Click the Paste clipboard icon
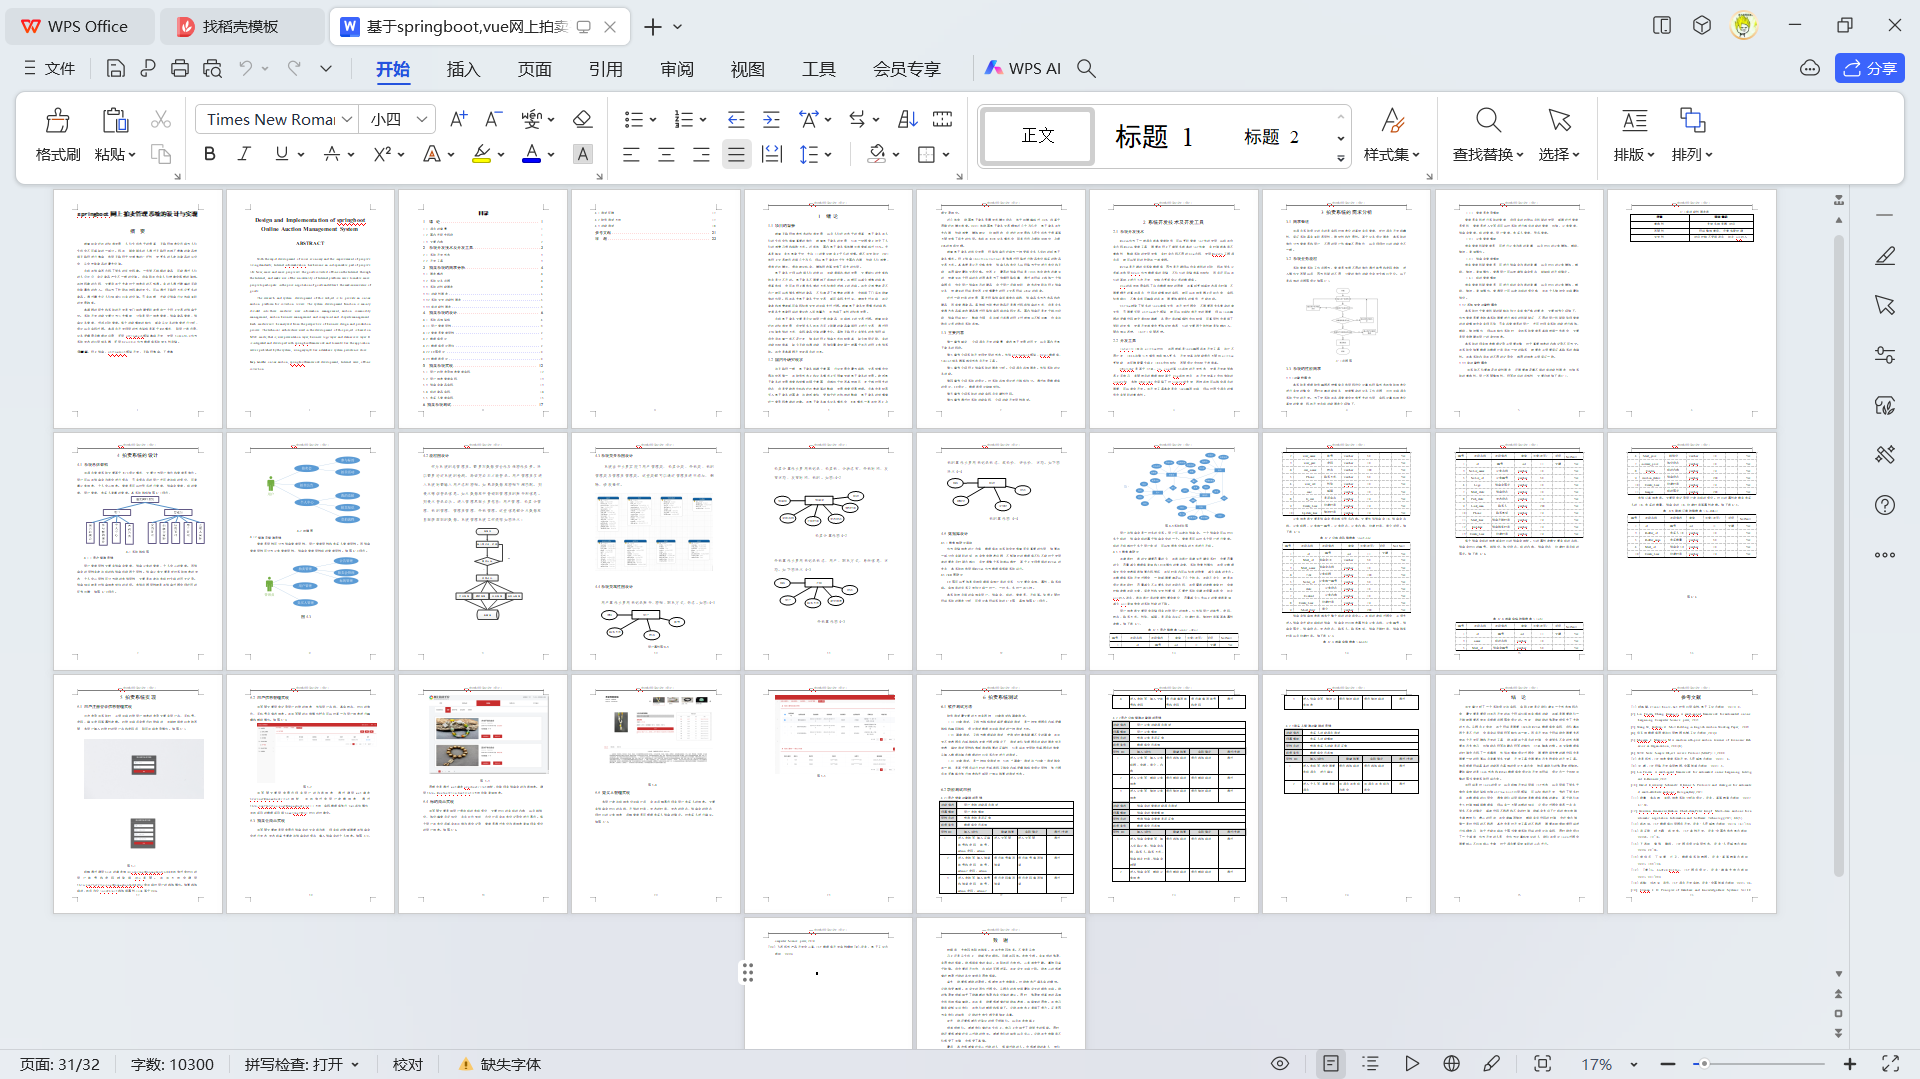Screen dimensions: 1920x1079 tap(115, 121)
